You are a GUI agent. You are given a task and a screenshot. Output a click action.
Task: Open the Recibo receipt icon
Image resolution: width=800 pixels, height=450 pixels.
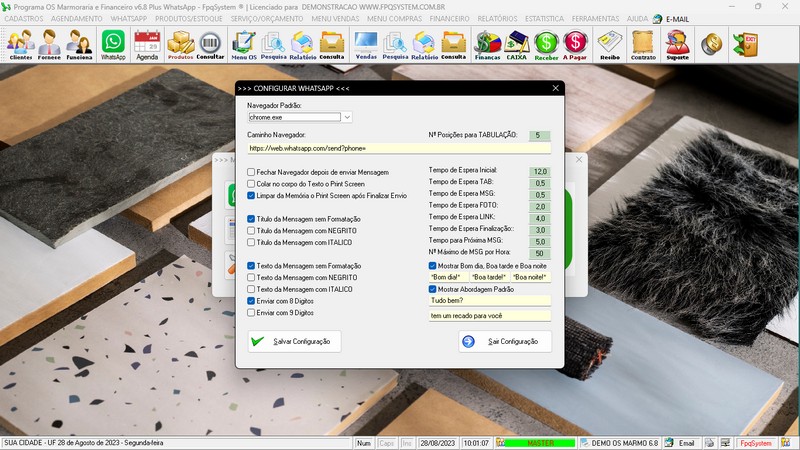(x=610, y=45)
